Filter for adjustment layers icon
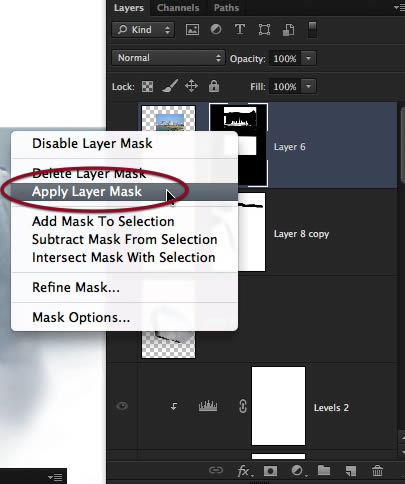Image resolution: width=405 pixels, height=484 pixels. pos(216,29)
